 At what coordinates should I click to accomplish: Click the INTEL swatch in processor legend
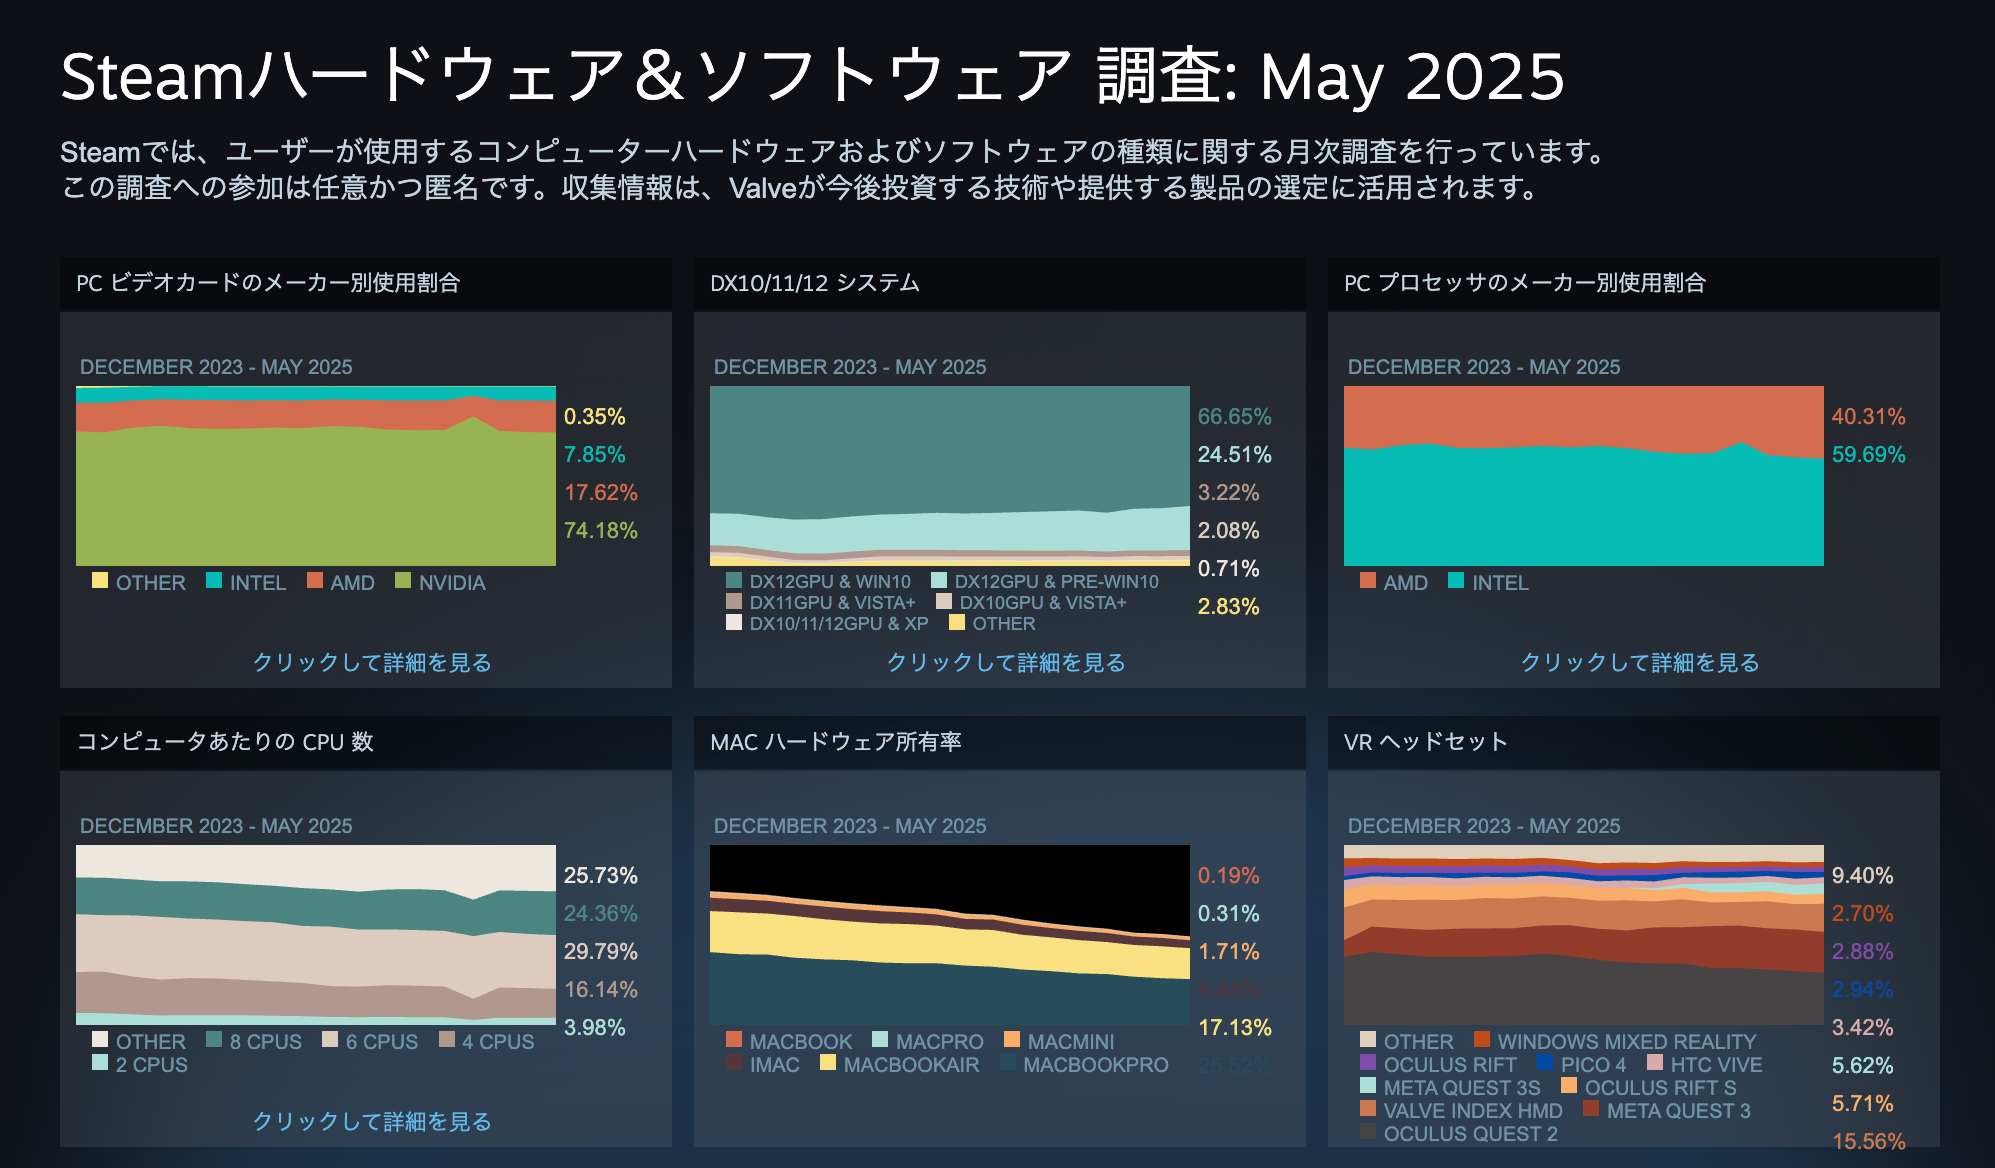pos(1456,580)
